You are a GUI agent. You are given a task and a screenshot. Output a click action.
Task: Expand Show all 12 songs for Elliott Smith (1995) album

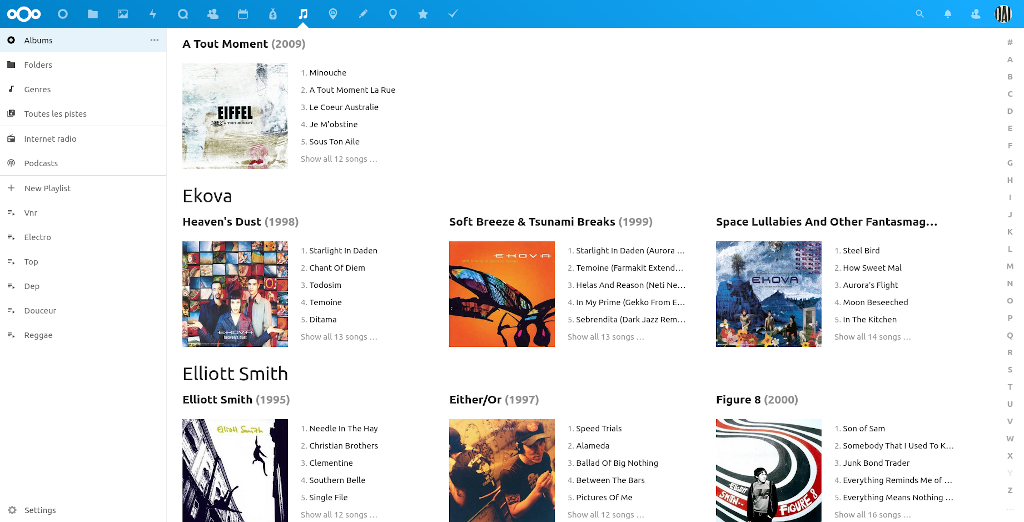click(339, 515)
